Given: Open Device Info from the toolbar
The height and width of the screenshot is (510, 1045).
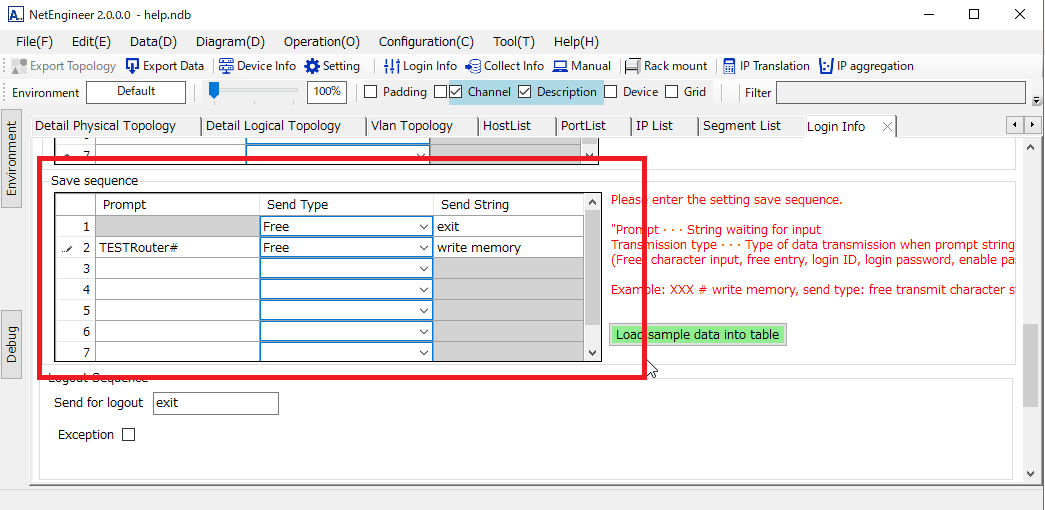Looking at the screenshot, I should (226, 66).
